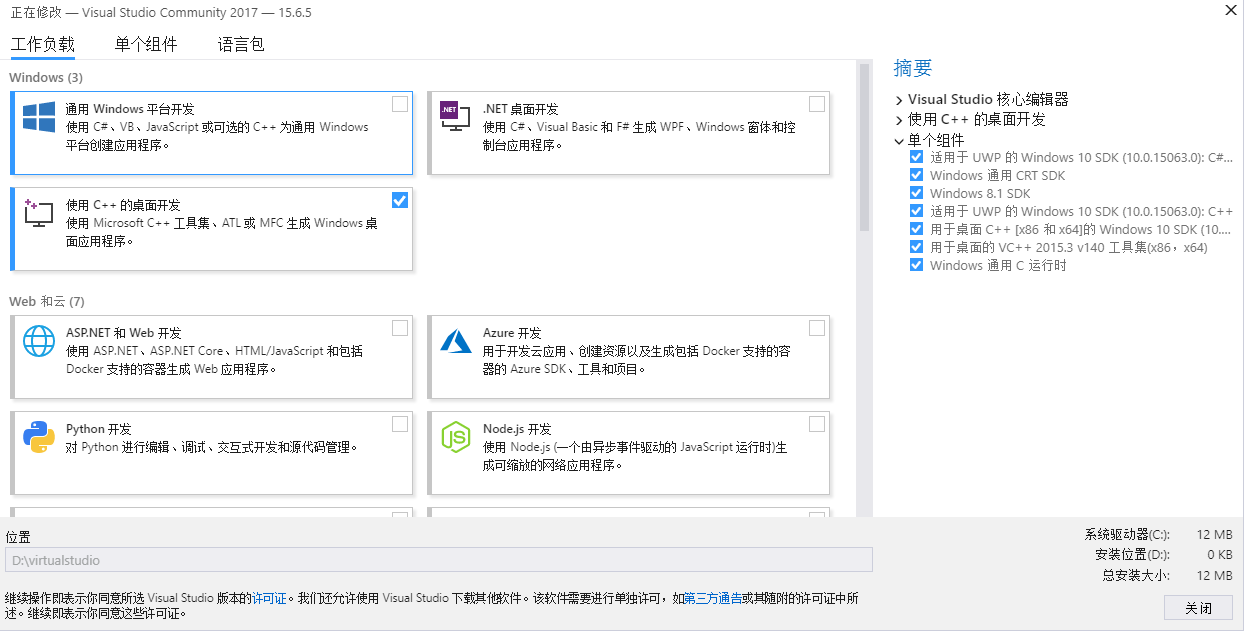Click the 安装位置(D:) size label

click(1132, 555)
